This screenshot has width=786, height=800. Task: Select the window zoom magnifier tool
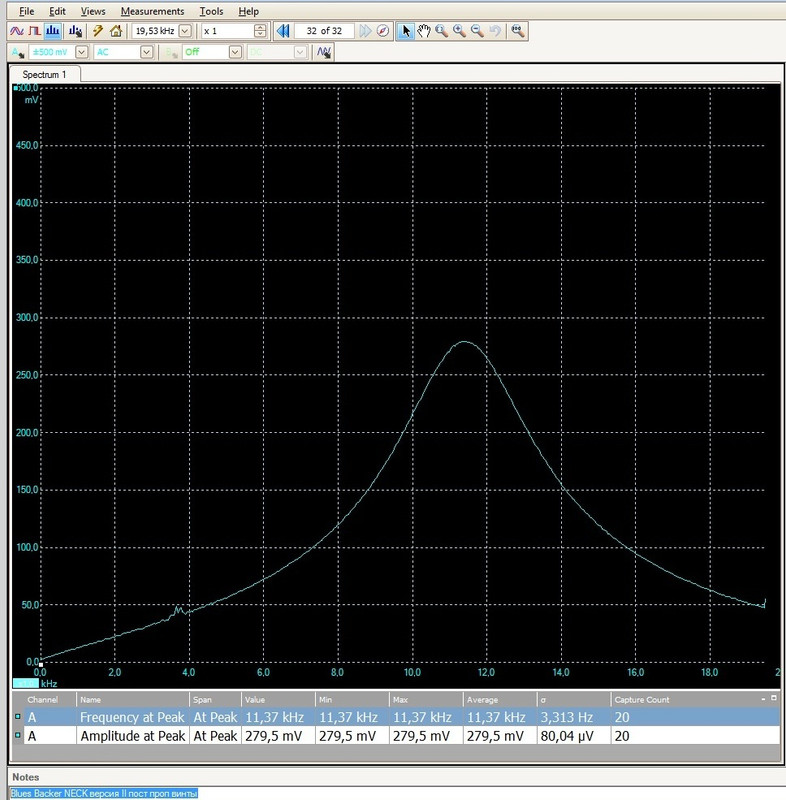tap(441, 31)
